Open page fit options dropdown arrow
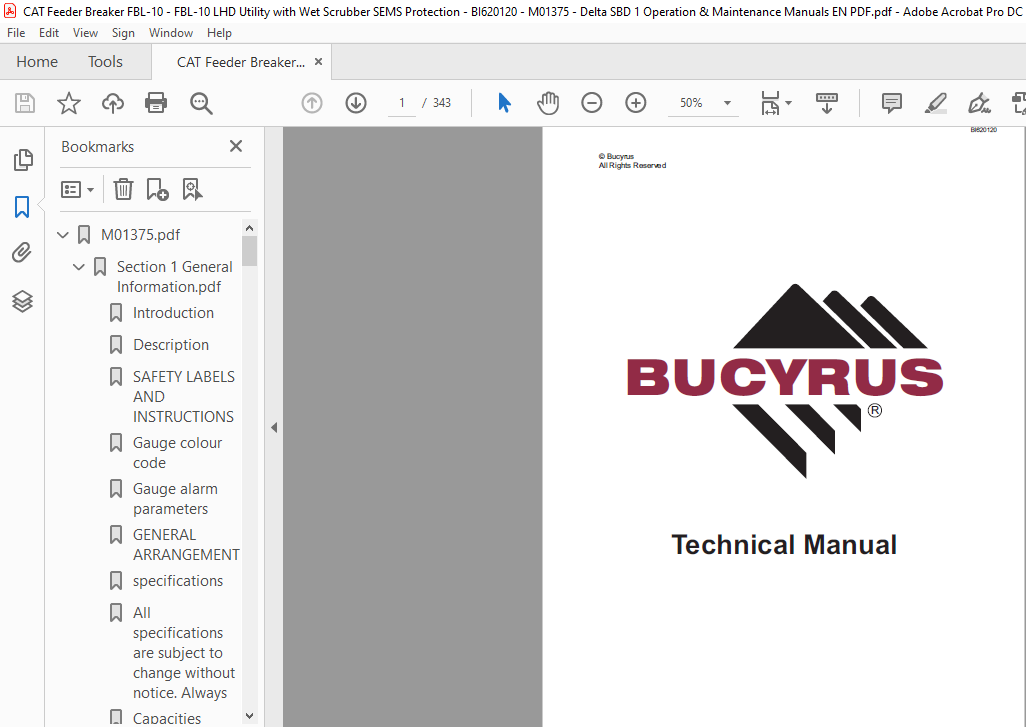Image resolution: width=1026 pixels, height=727 pixels. pyautogui.click(x=788, y=103)
